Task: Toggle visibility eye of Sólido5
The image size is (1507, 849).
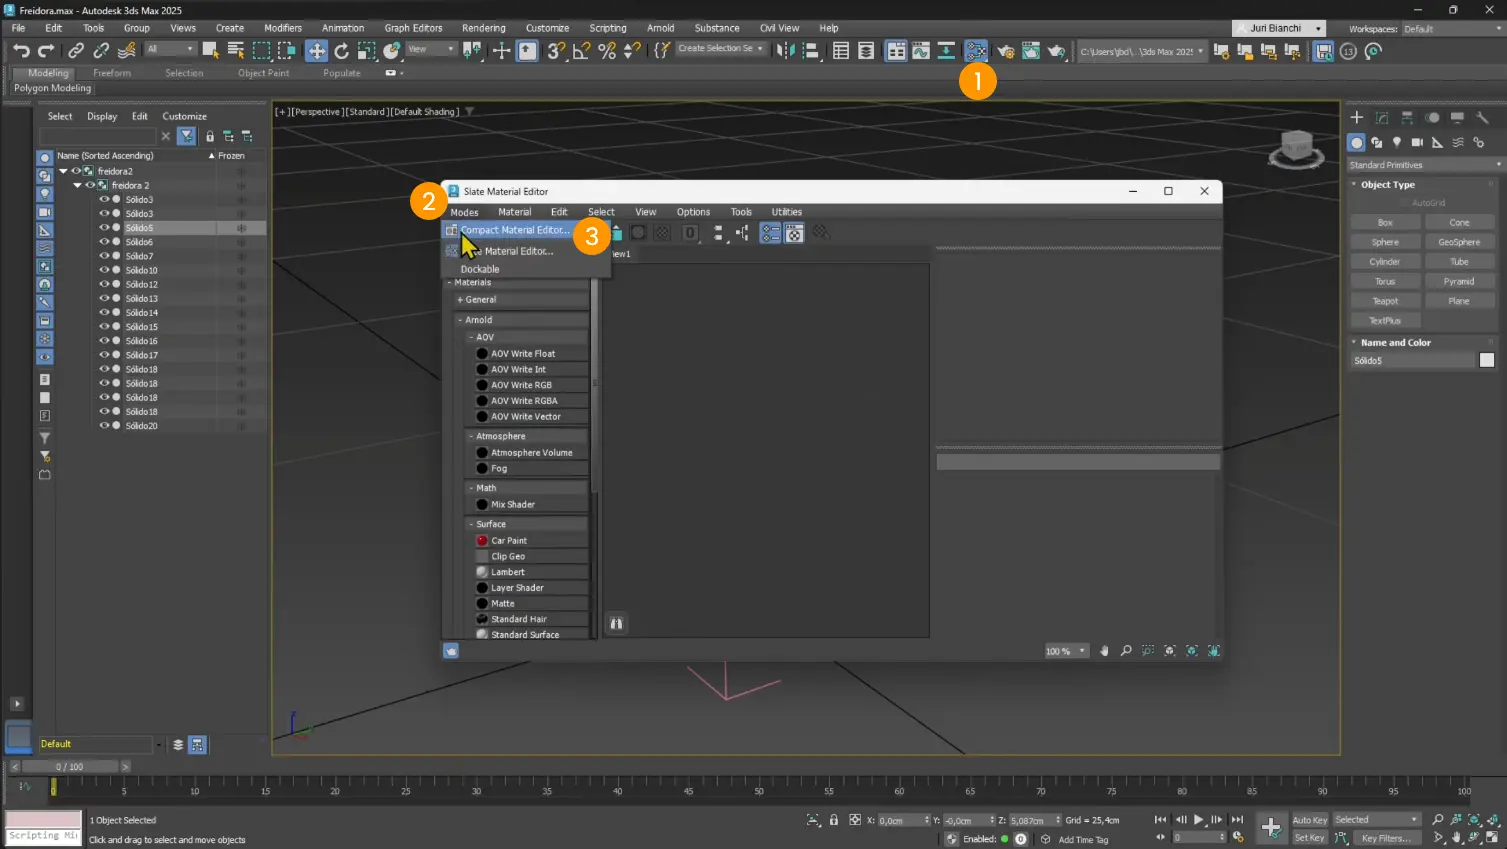Action: 104,228
